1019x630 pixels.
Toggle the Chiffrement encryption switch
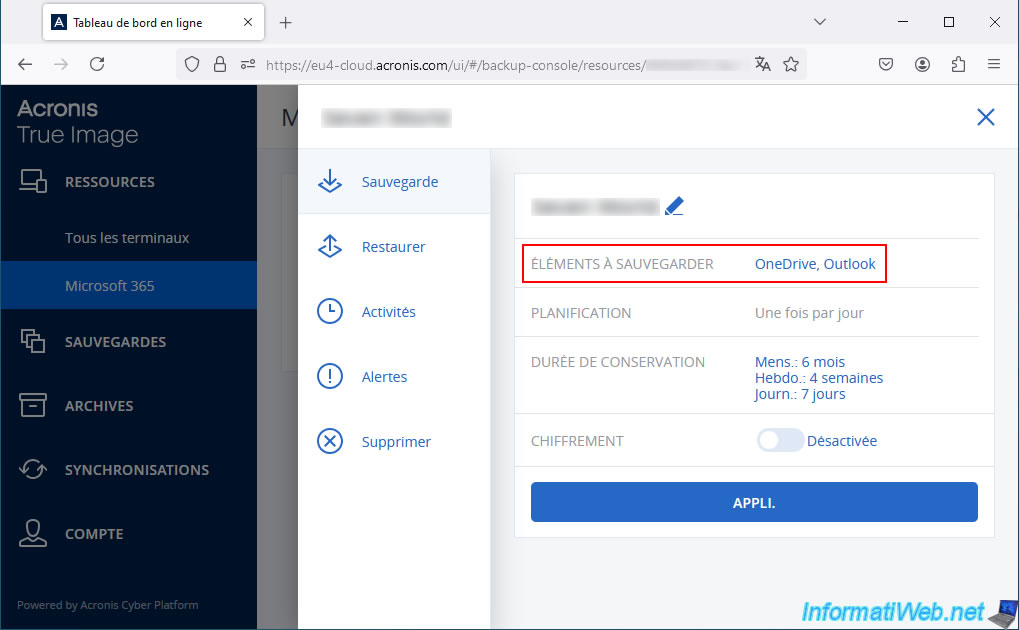click(x=780, y=440)
